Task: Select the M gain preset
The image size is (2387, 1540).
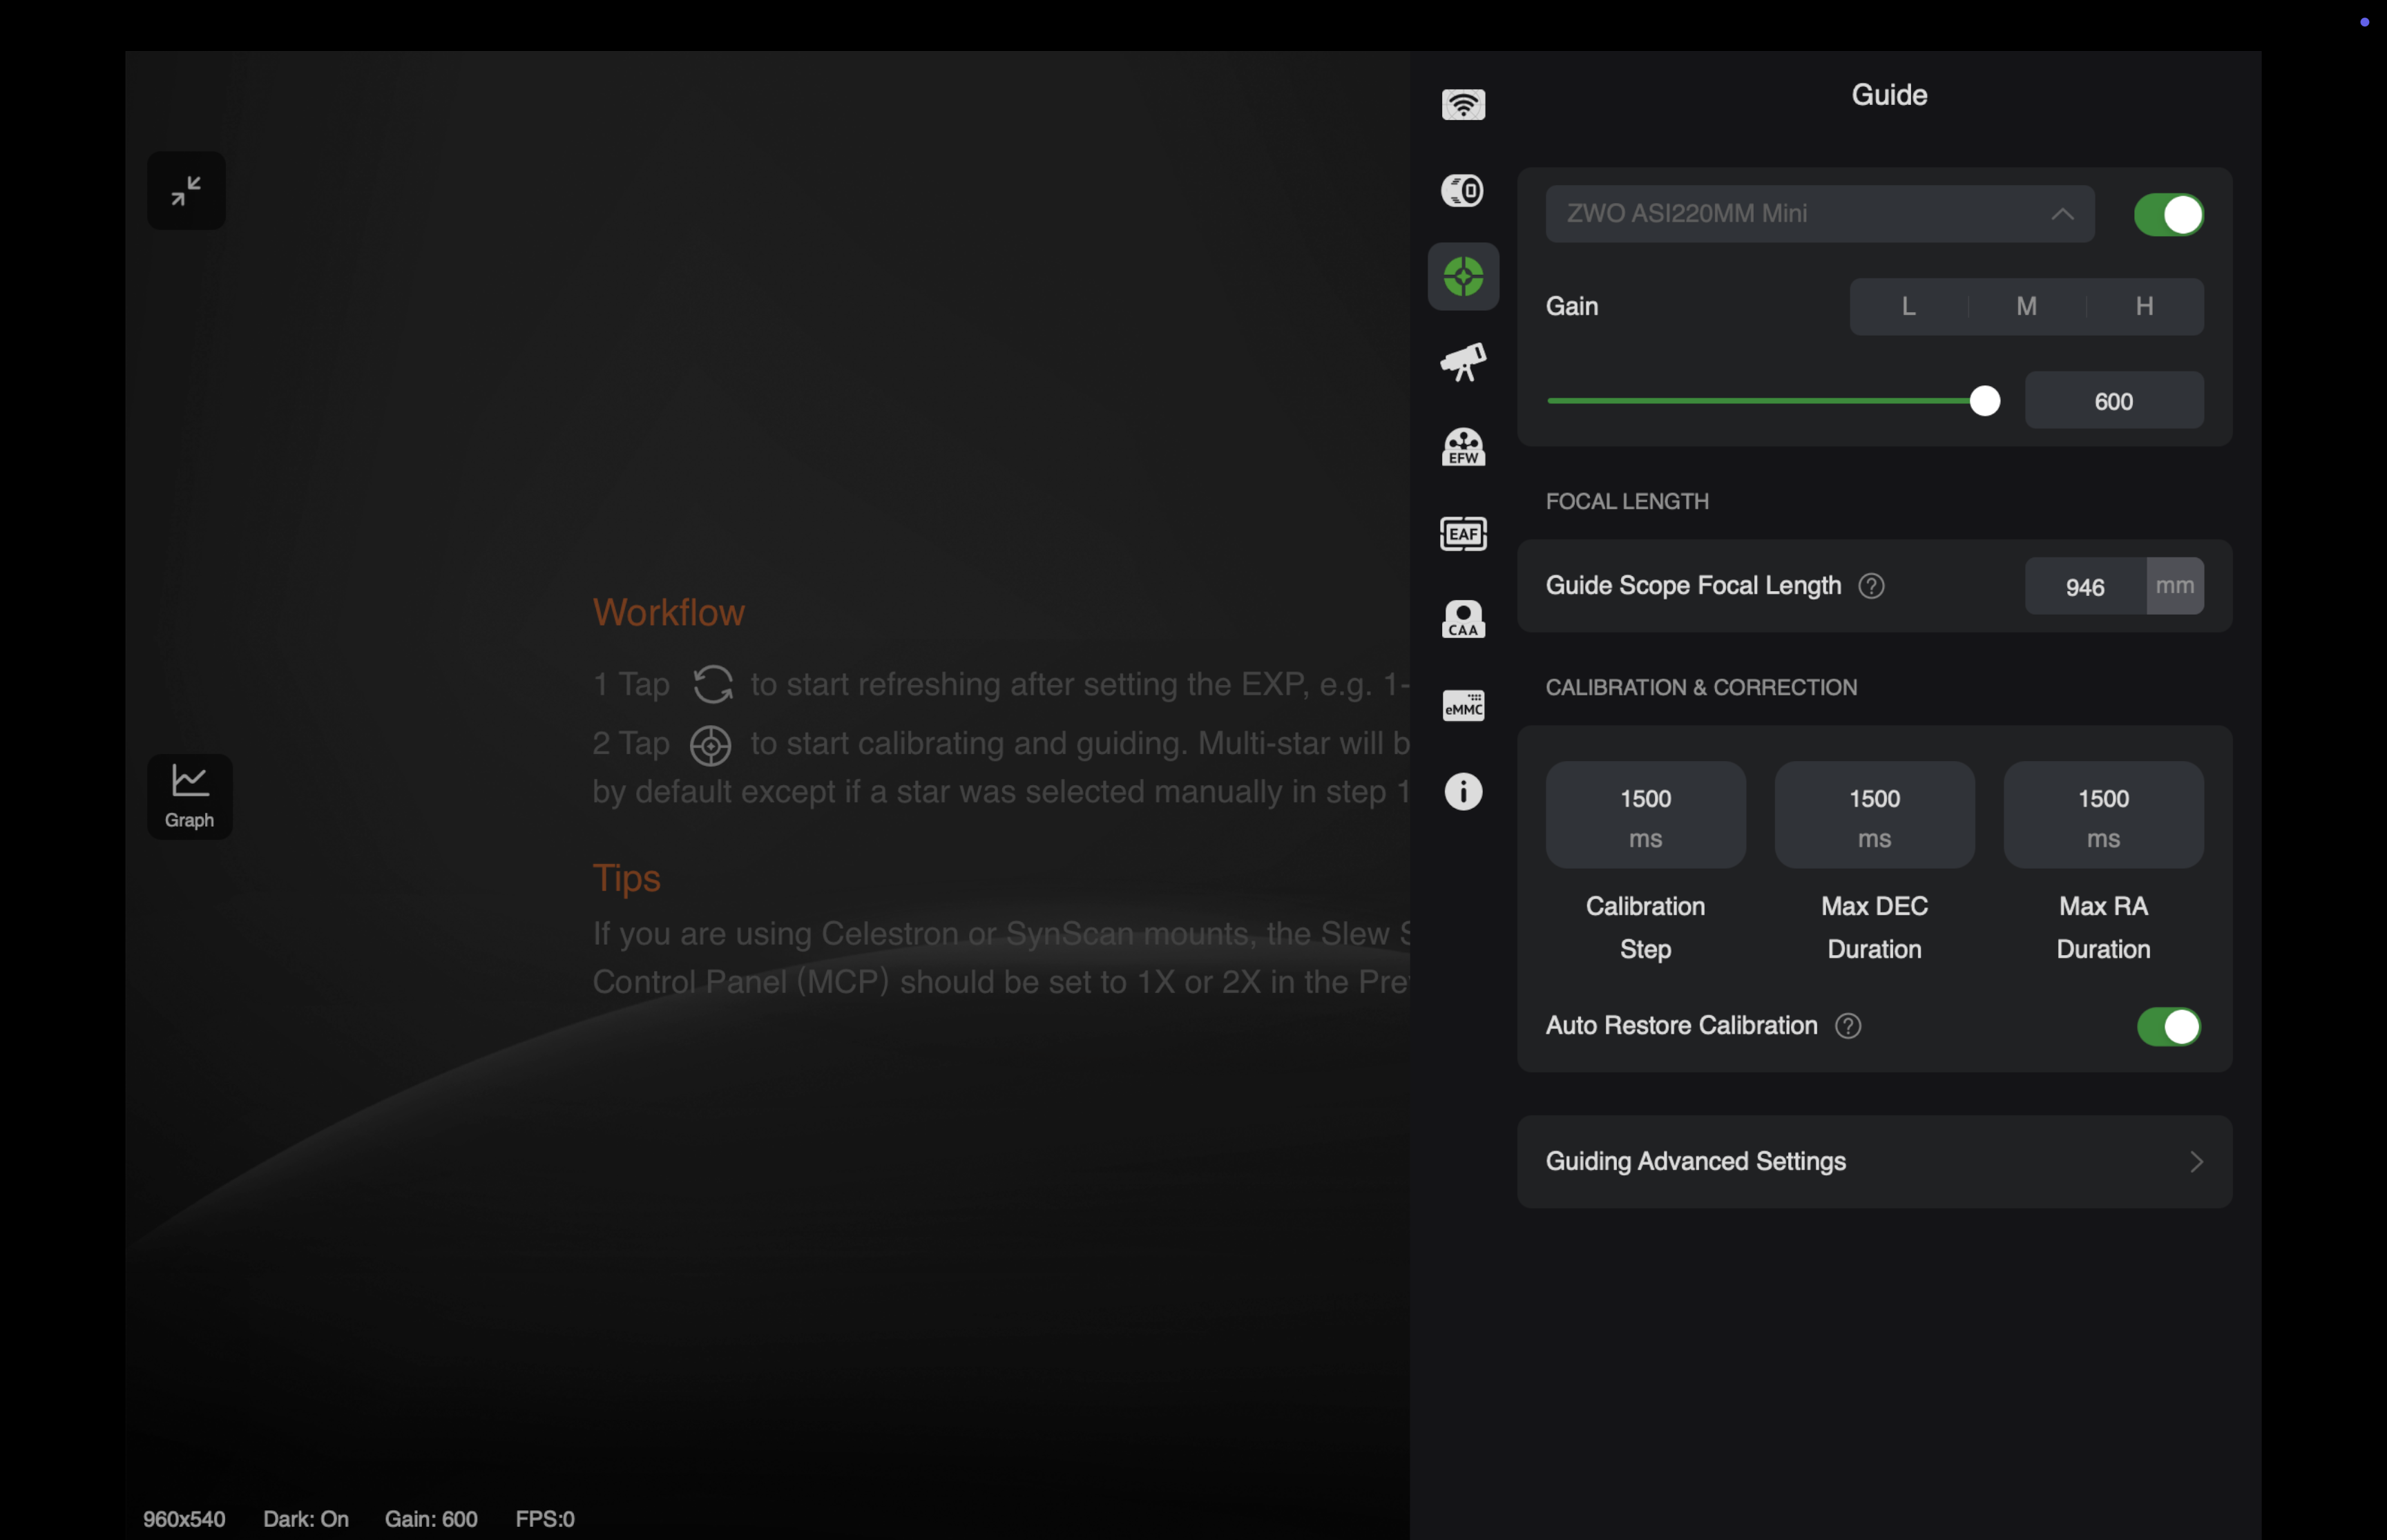Action: pos(2026,306)
